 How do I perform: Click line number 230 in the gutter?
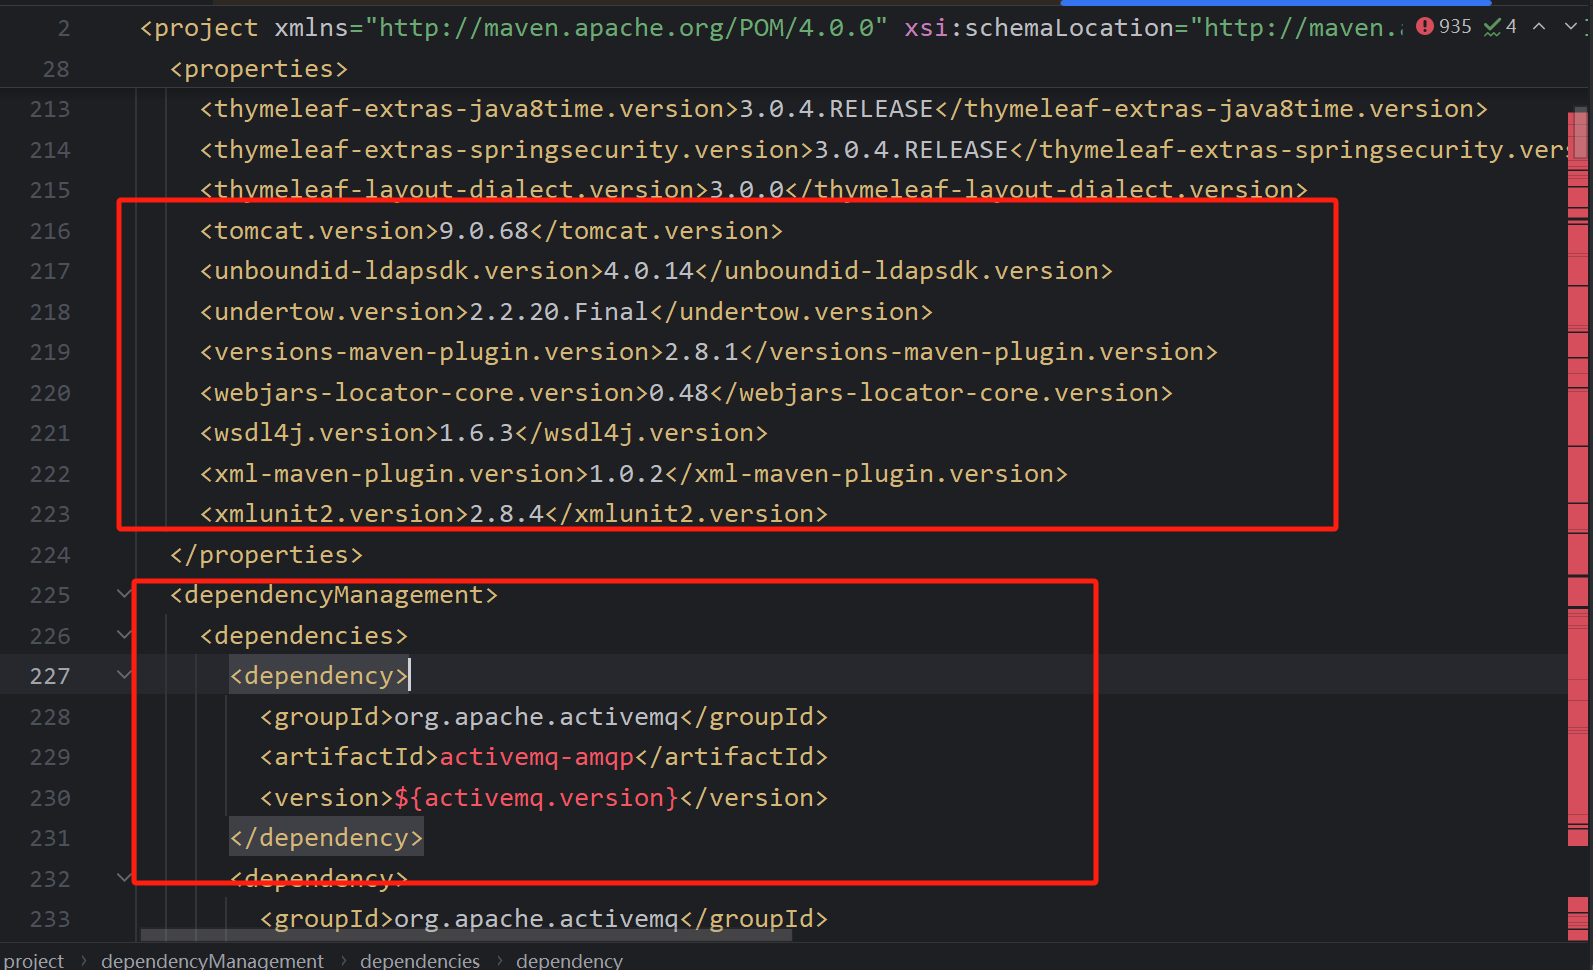[x=50, y=798]
